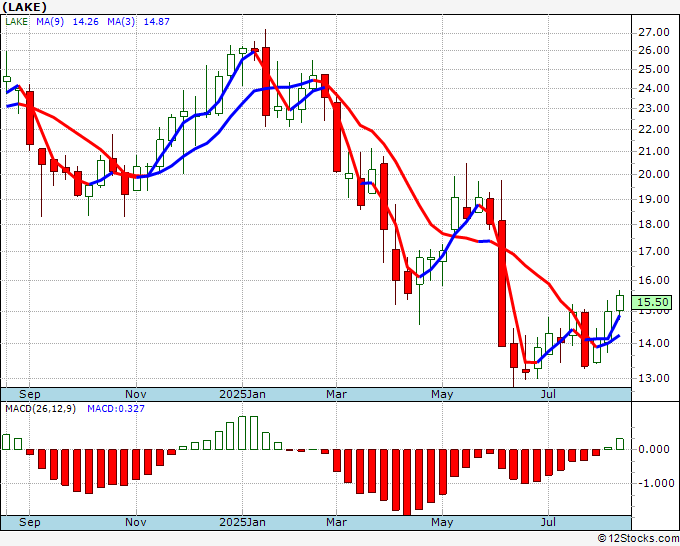Click Sep on the price chart date axis
The image size is (680, 546).
click(x=29, y=394)
